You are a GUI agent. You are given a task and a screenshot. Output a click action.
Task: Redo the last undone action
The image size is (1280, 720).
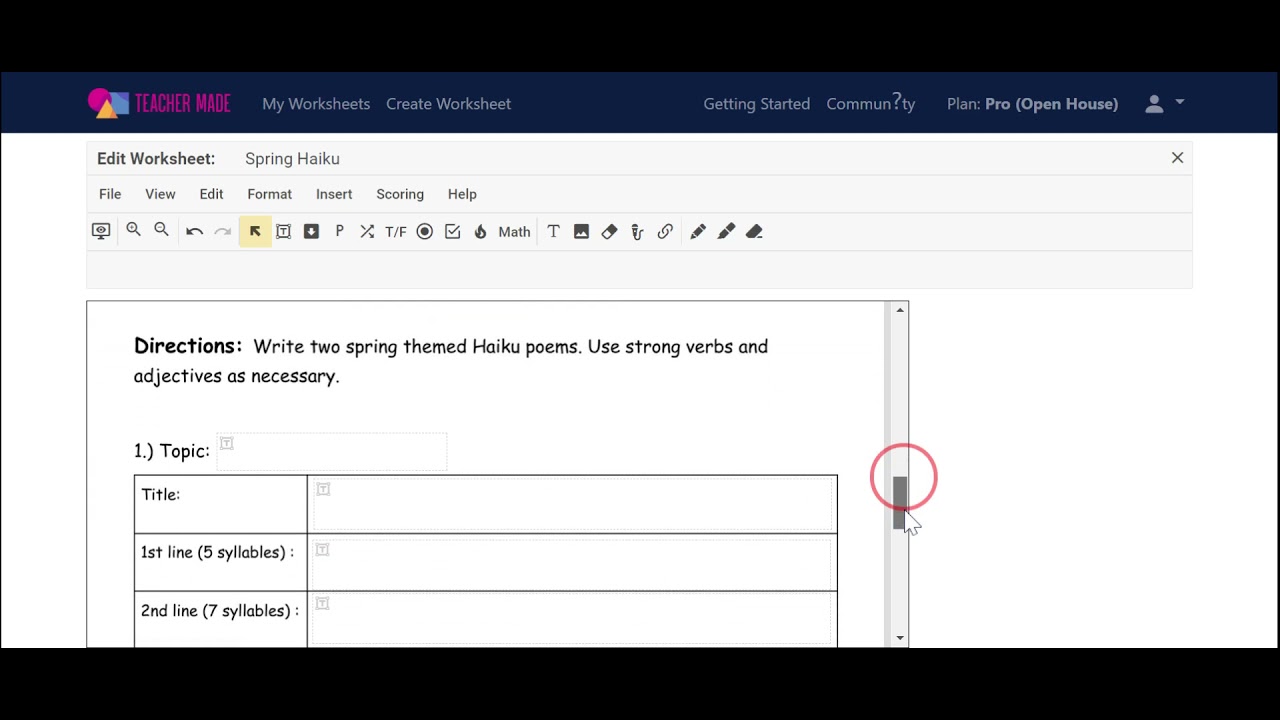(x=222, y=231)
